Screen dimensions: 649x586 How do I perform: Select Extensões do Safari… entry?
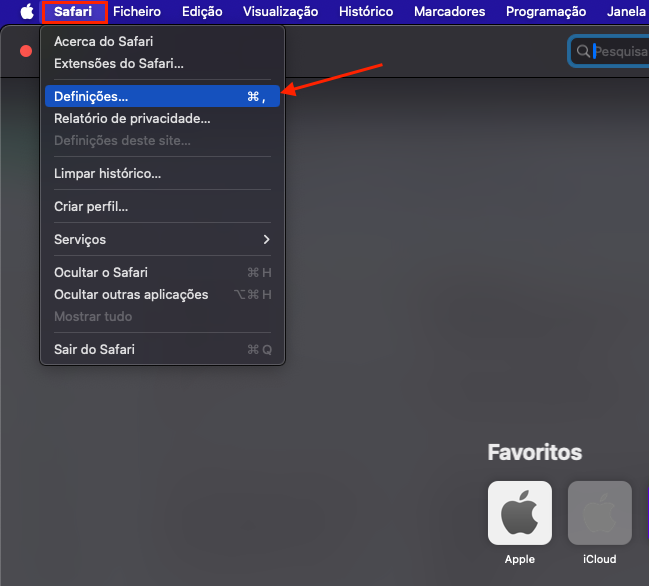[162, 63]
